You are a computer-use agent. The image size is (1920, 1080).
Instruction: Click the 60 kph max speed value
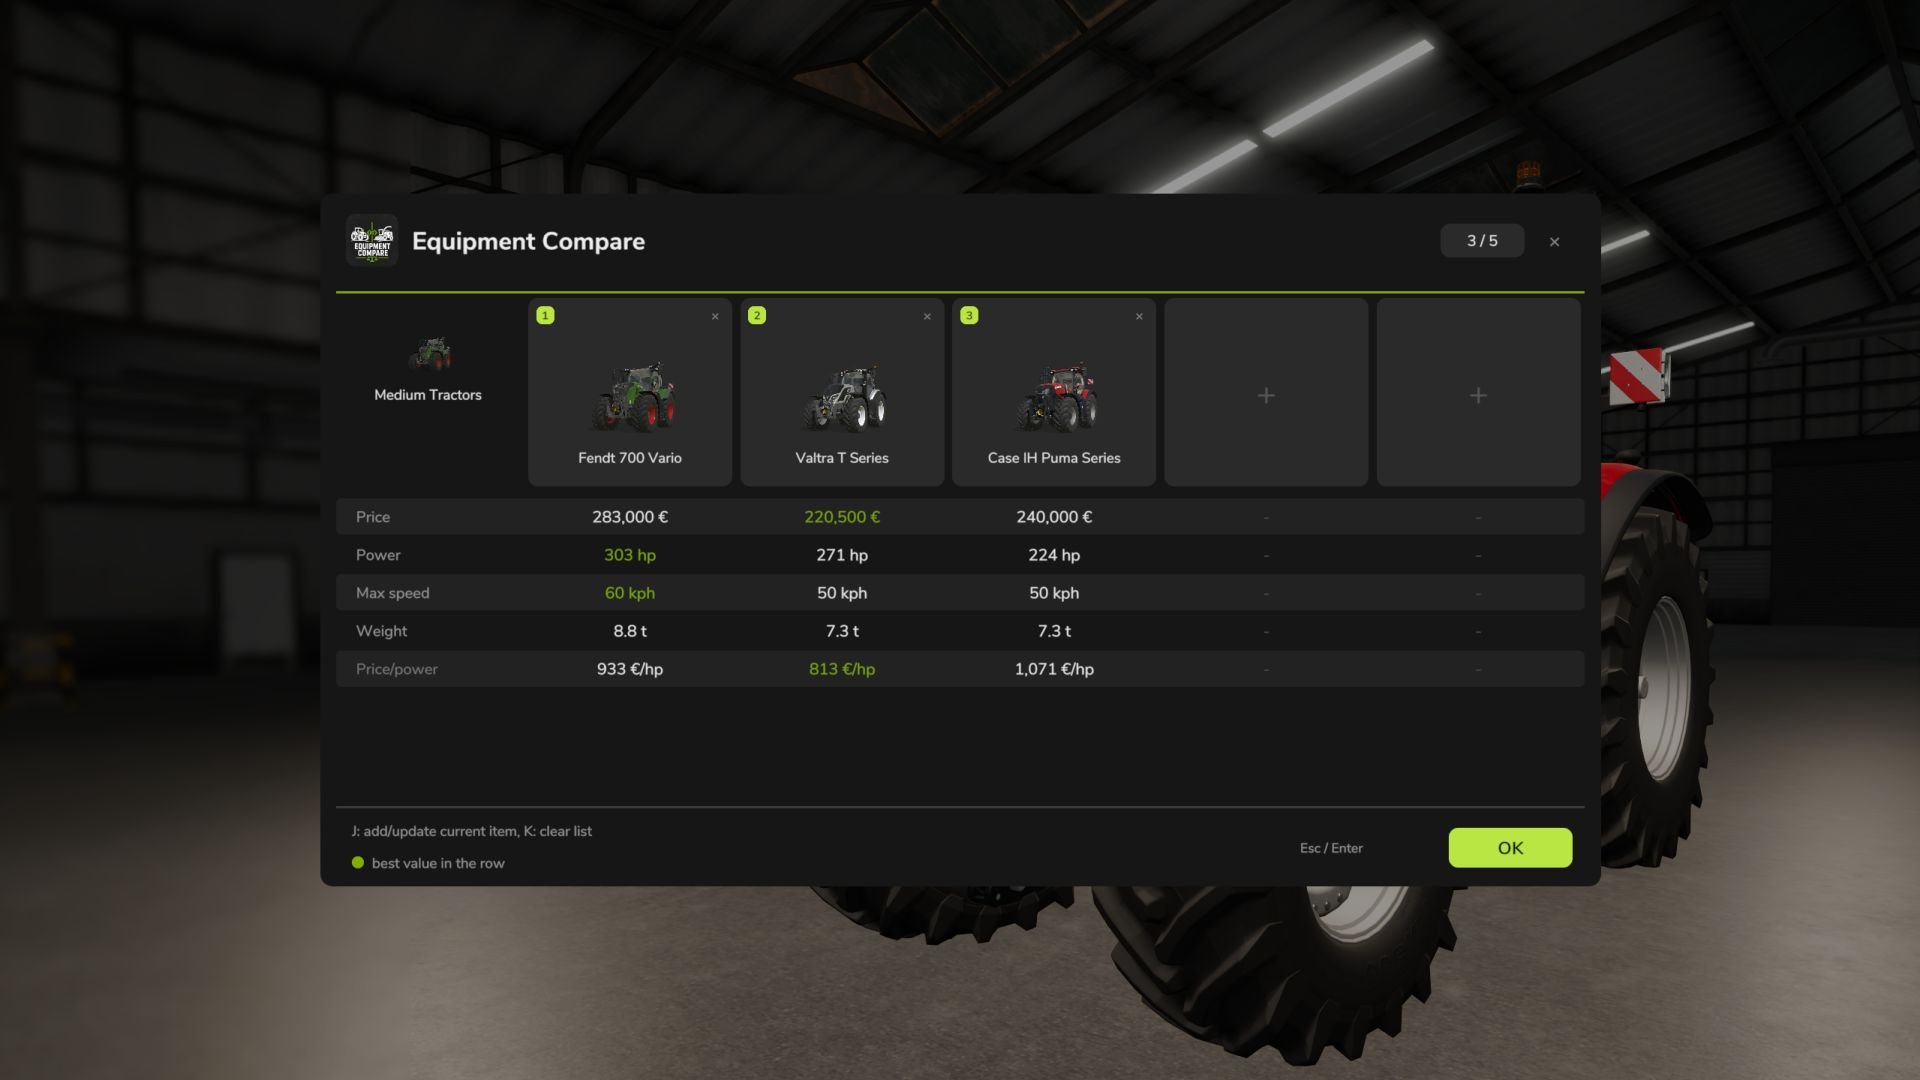(630, 593)
